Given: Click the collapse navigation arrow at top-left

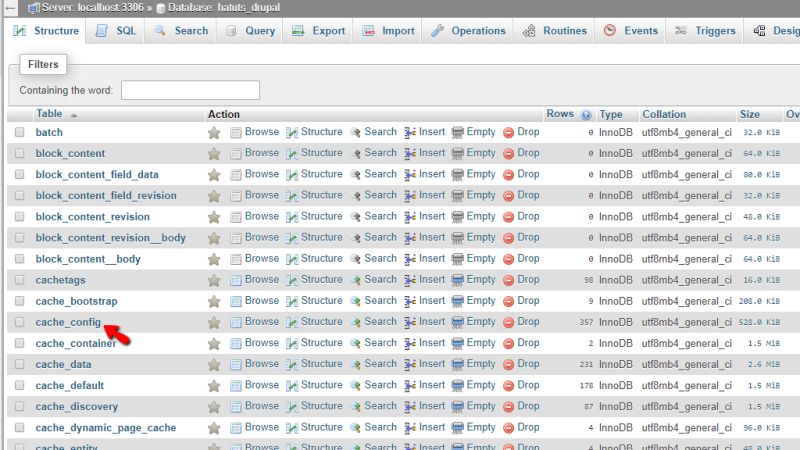Looking at the screenshot, I should click(x=10, y=8).
